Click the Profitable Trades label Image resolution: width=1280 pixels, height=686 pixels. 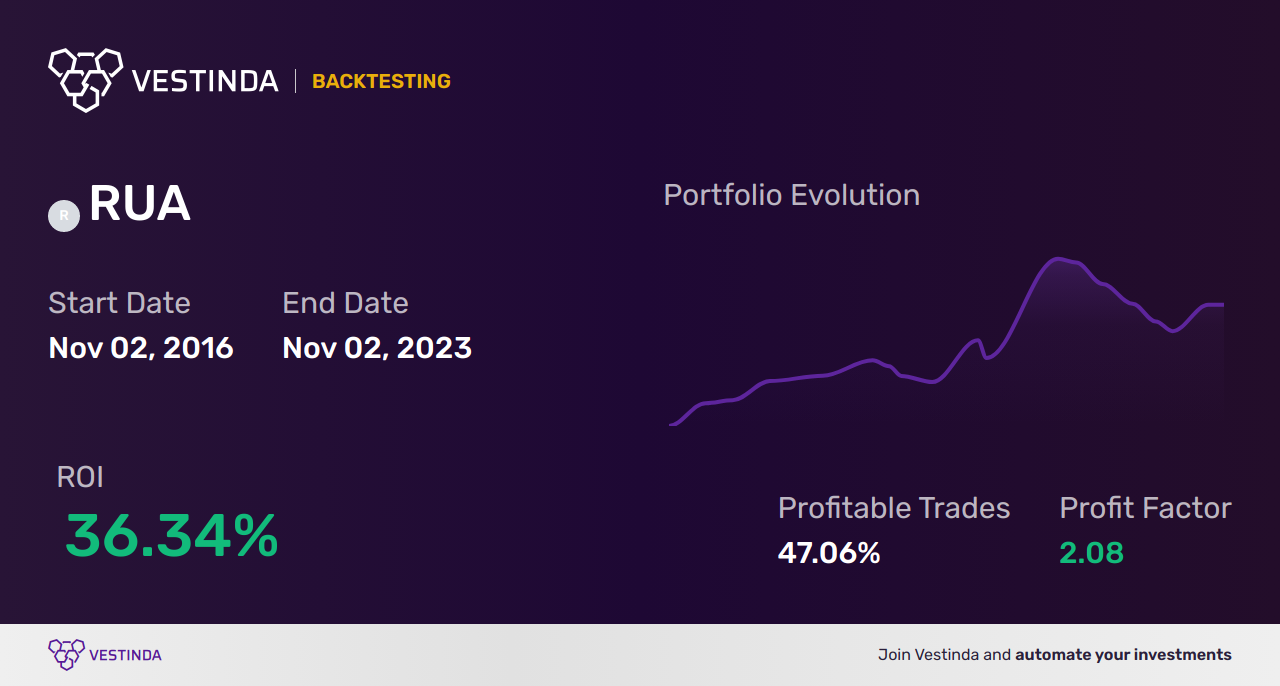pos(894,508)
